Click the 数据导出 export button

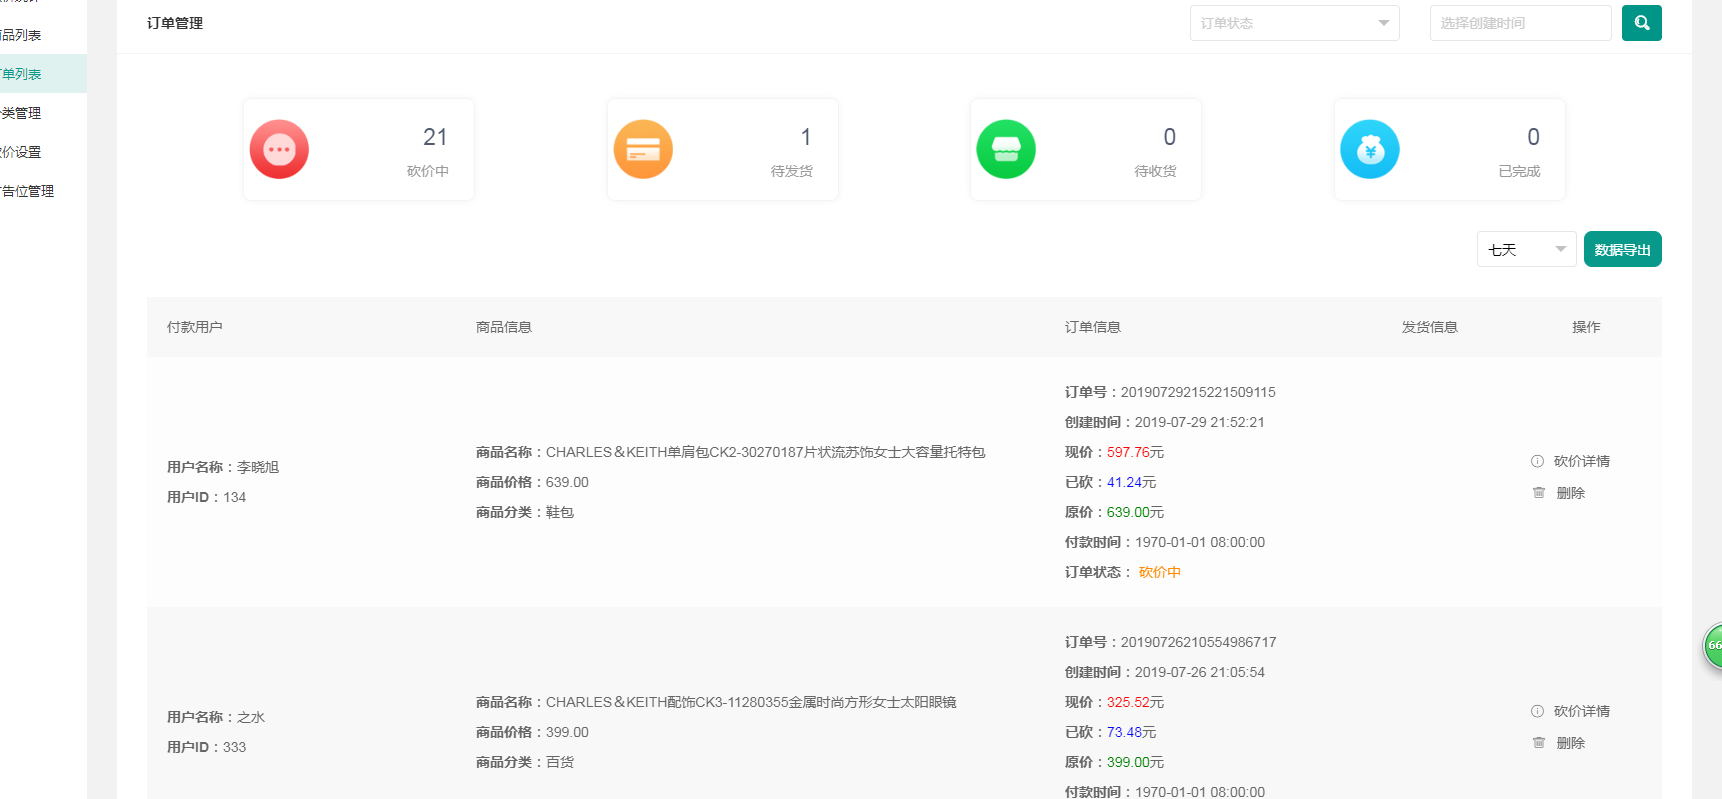(1622, 249)
